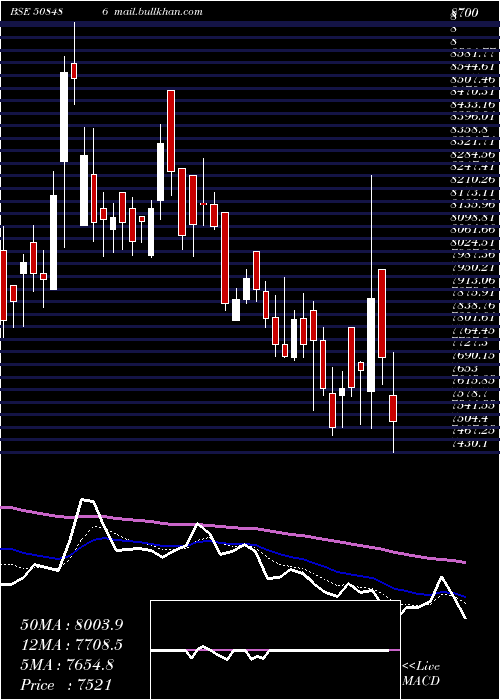Click the 8098.81 price axis label
Image resolution: width=500 pixels, height=700 pixels.
472,217
